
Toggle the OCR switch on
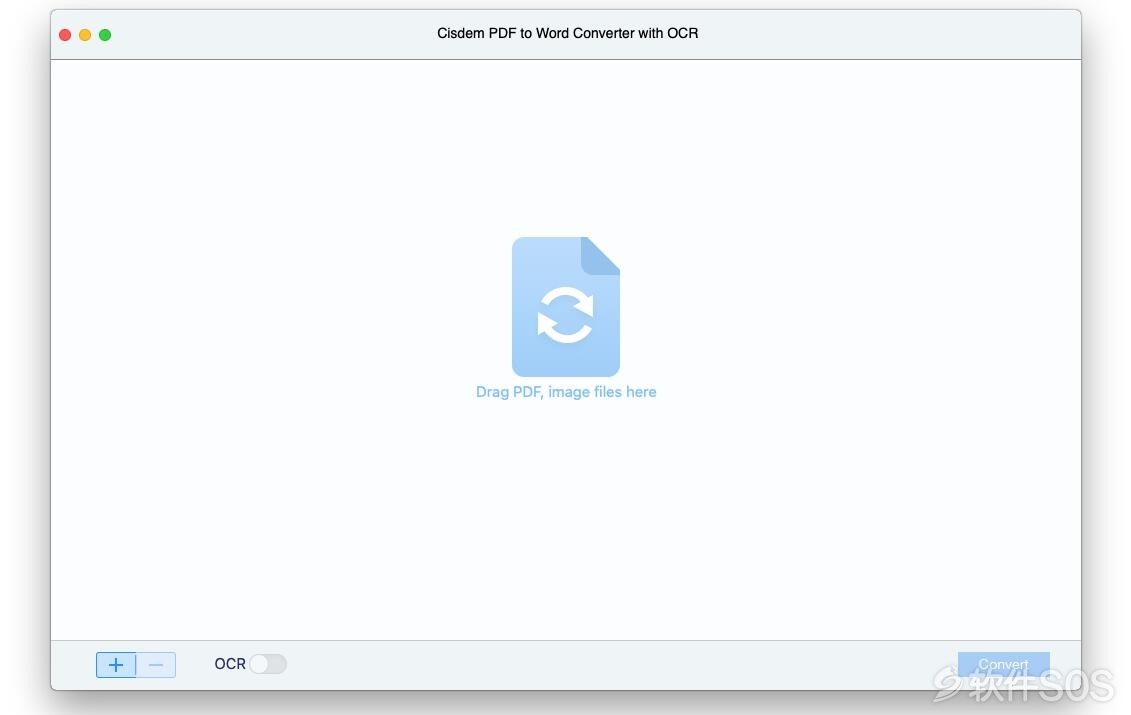click(268, 664)
